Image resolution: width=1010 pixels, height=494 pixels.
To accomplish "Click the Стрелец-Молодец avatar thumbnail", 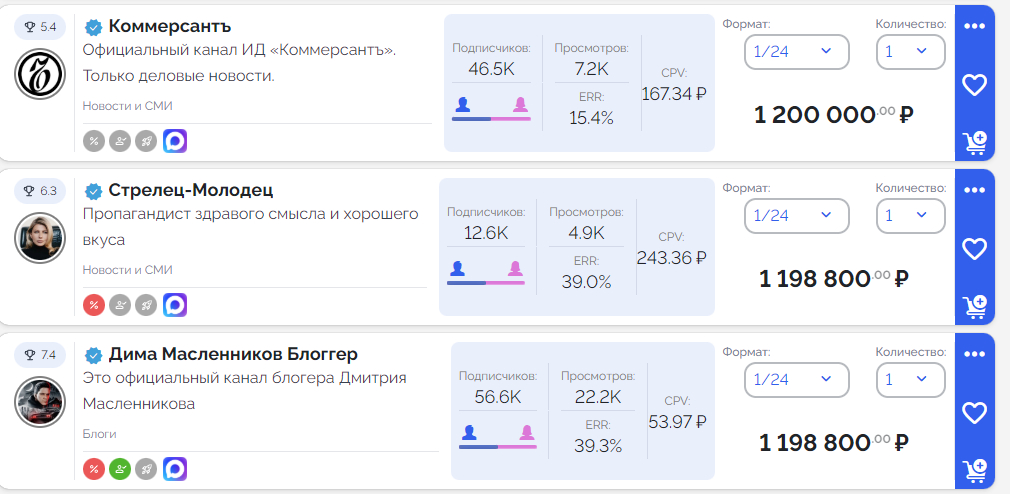I will [40, 238].
